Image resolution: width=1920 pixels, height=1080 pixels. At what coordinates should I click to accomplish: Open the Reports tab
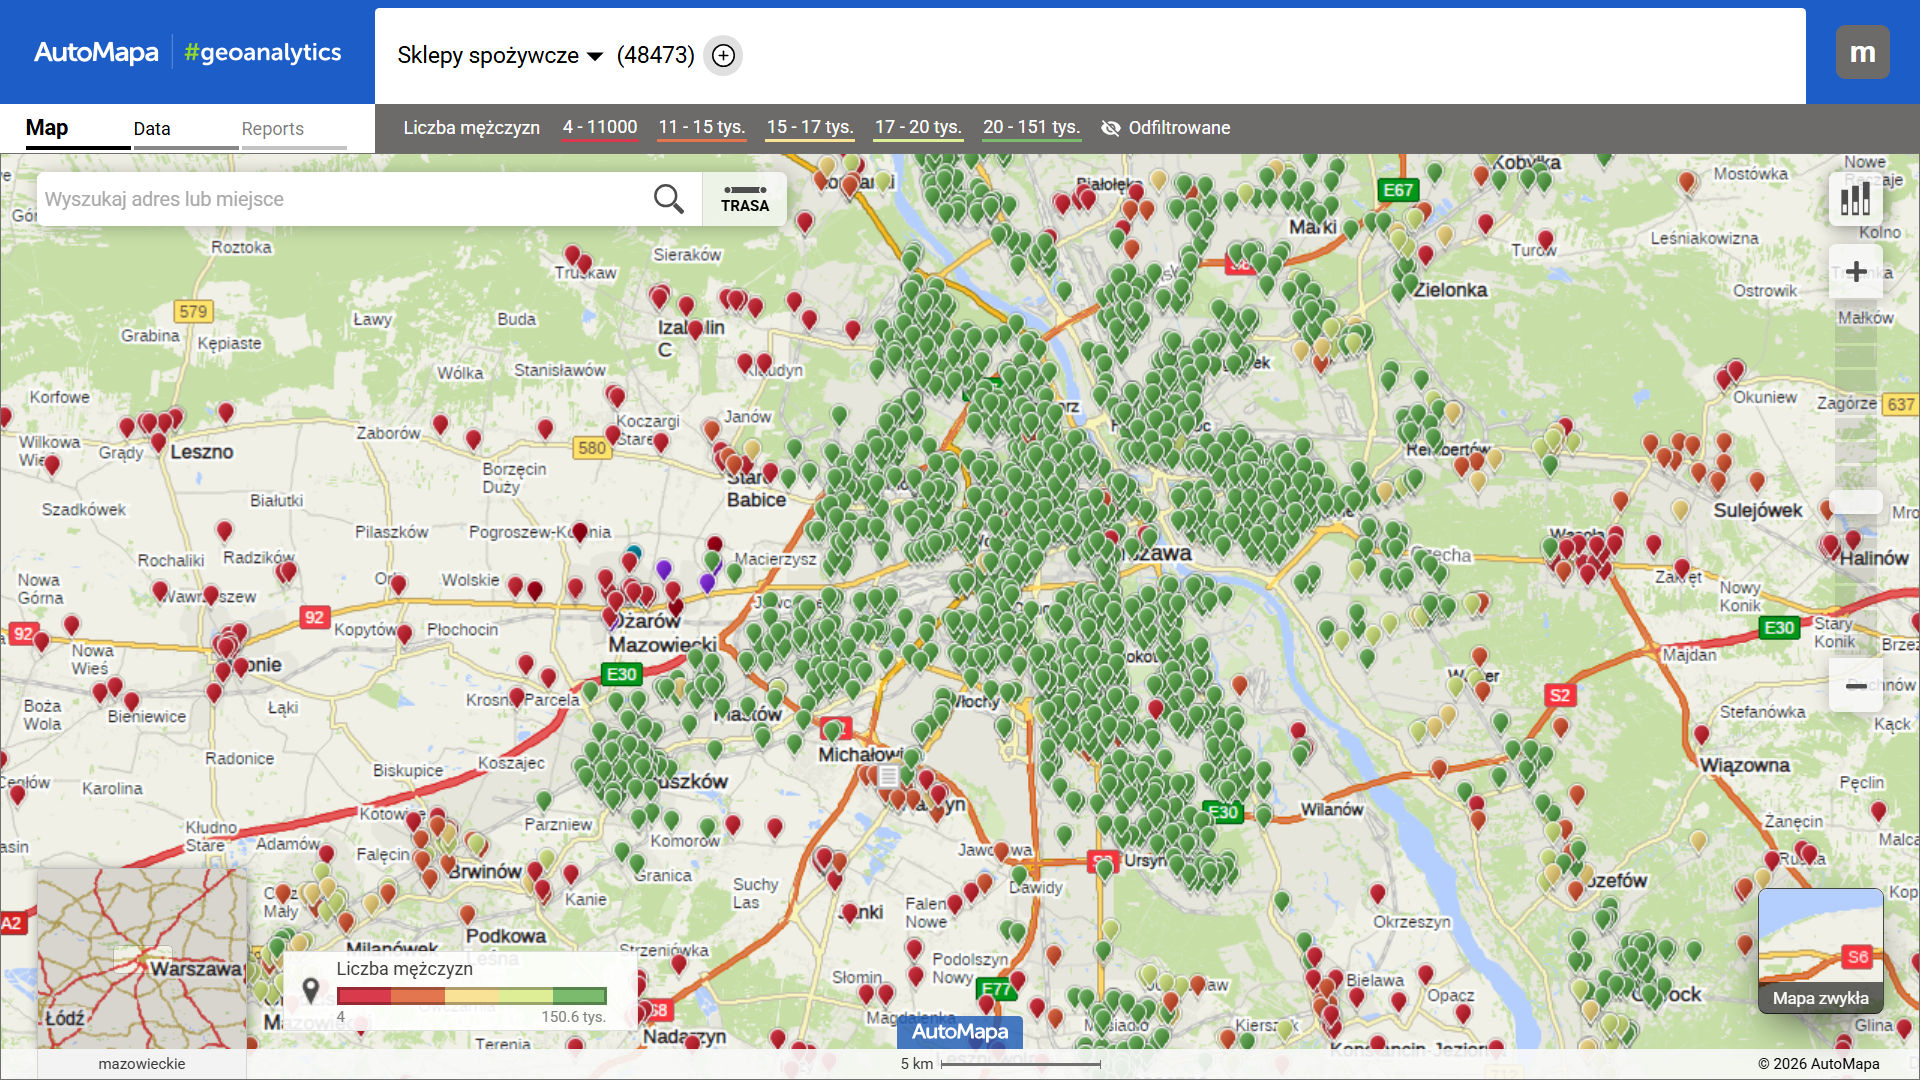click(272, 128)
